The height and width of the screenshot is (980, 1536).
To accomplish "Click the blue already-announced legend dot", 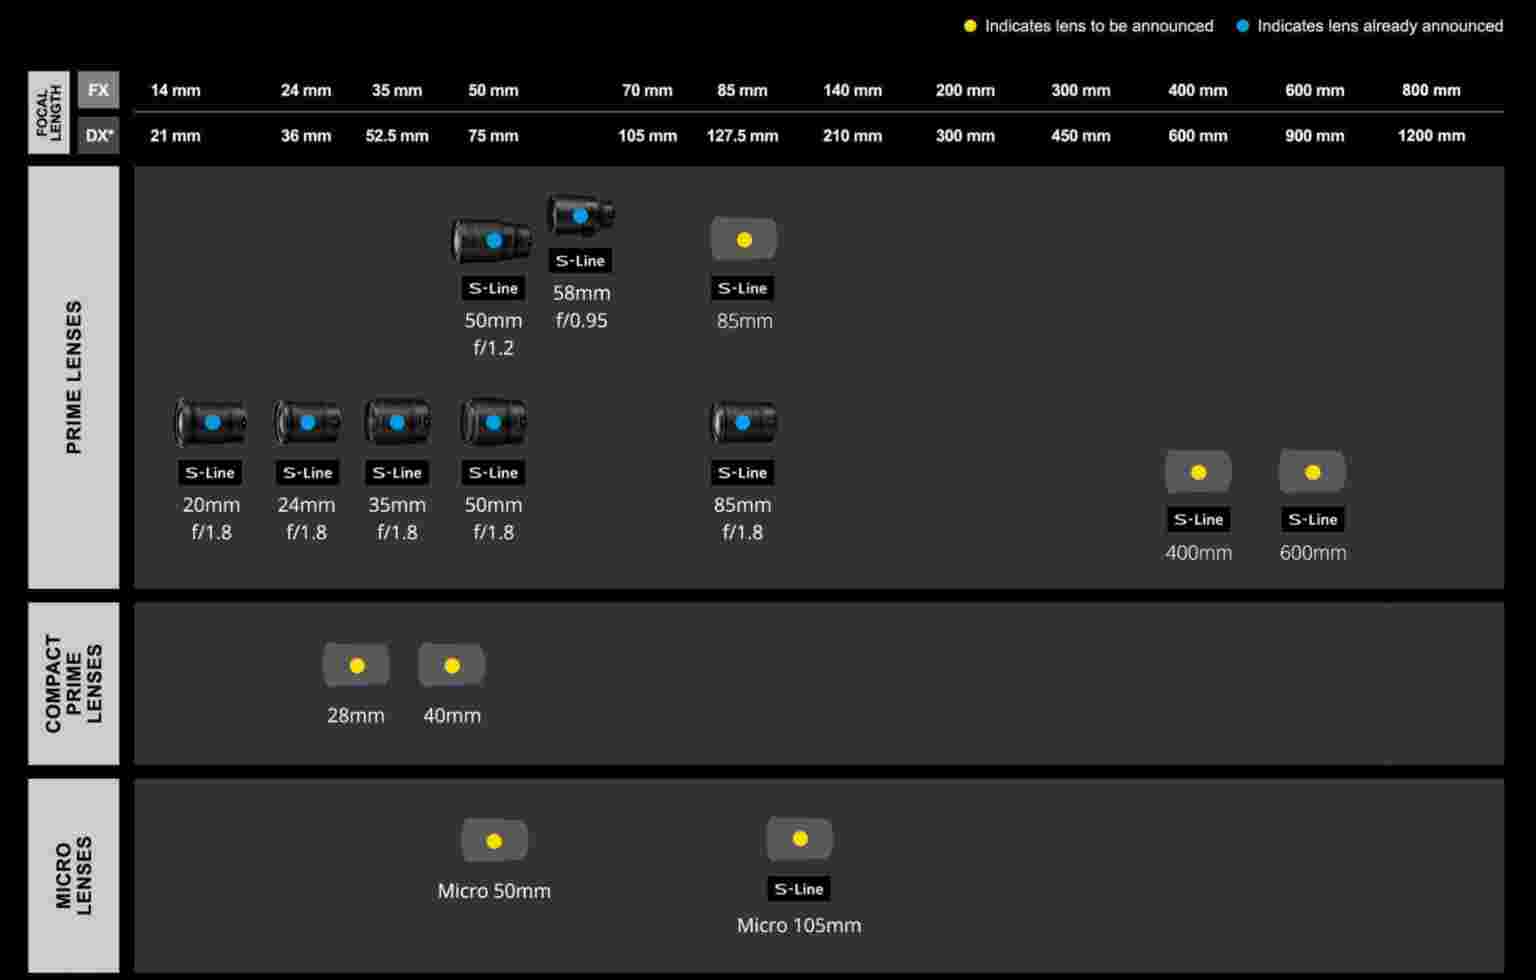I will pyautogui.click(x=1242, y=26).
